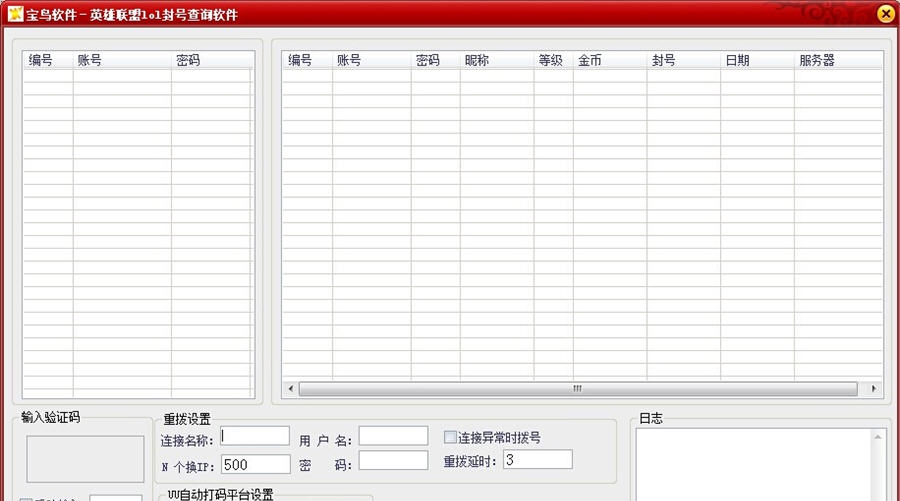The image size is (900, 501).
Task: Click 编号 header in the results table
Action: 307,60
